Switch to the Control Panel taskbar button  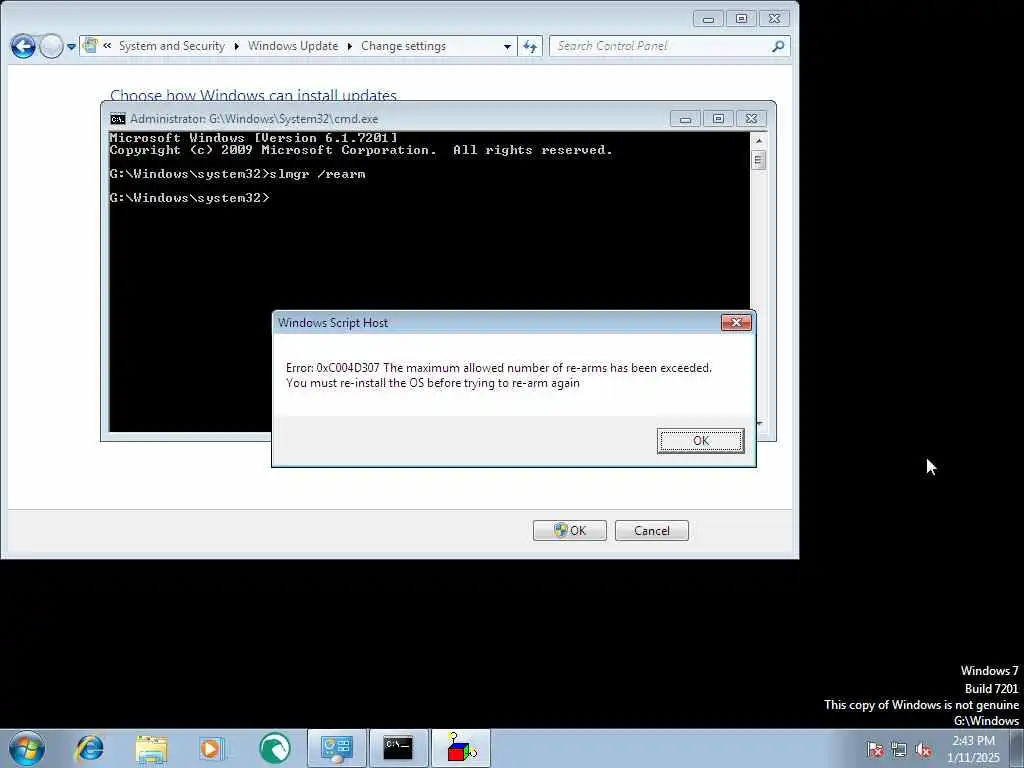click(337, 748)
